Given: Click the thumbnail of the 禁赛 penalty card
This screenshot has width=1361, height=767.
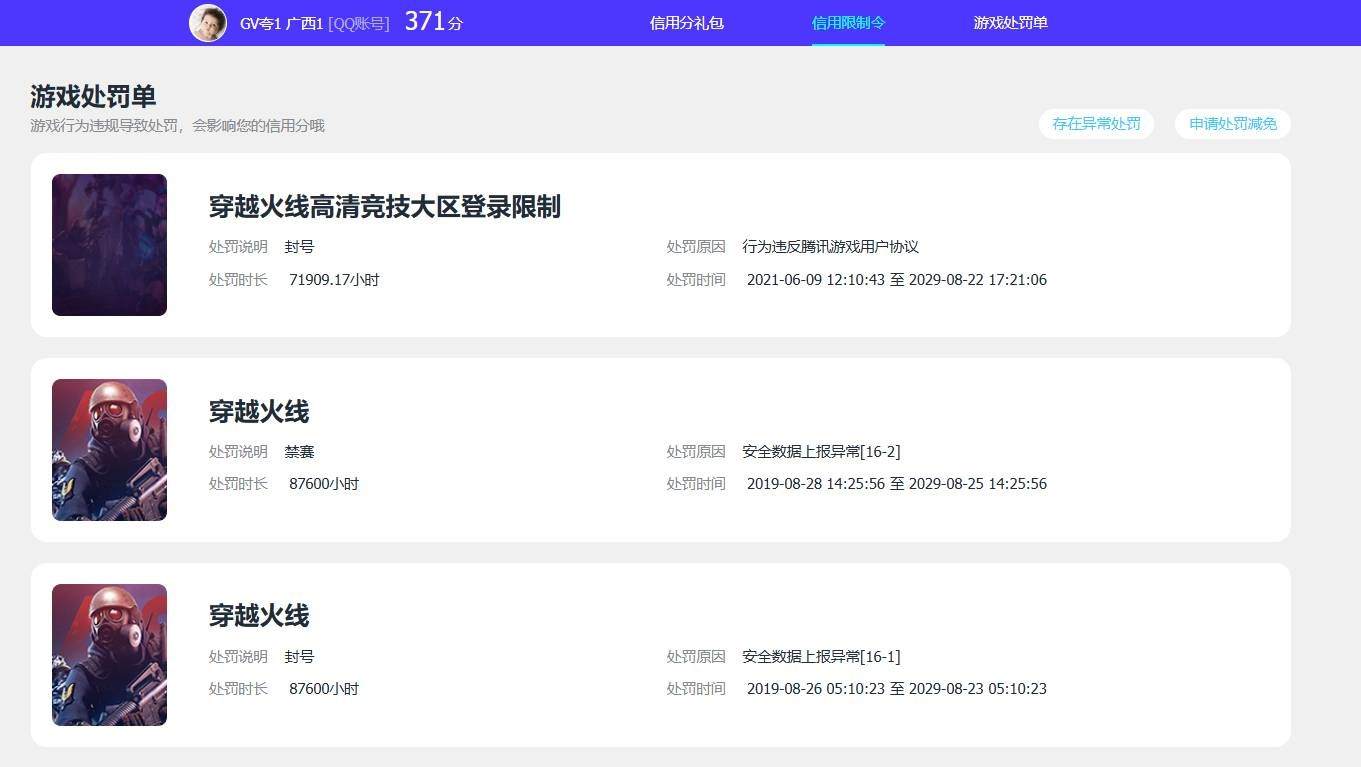Looking at the screenshot, I should coord(109,450).
